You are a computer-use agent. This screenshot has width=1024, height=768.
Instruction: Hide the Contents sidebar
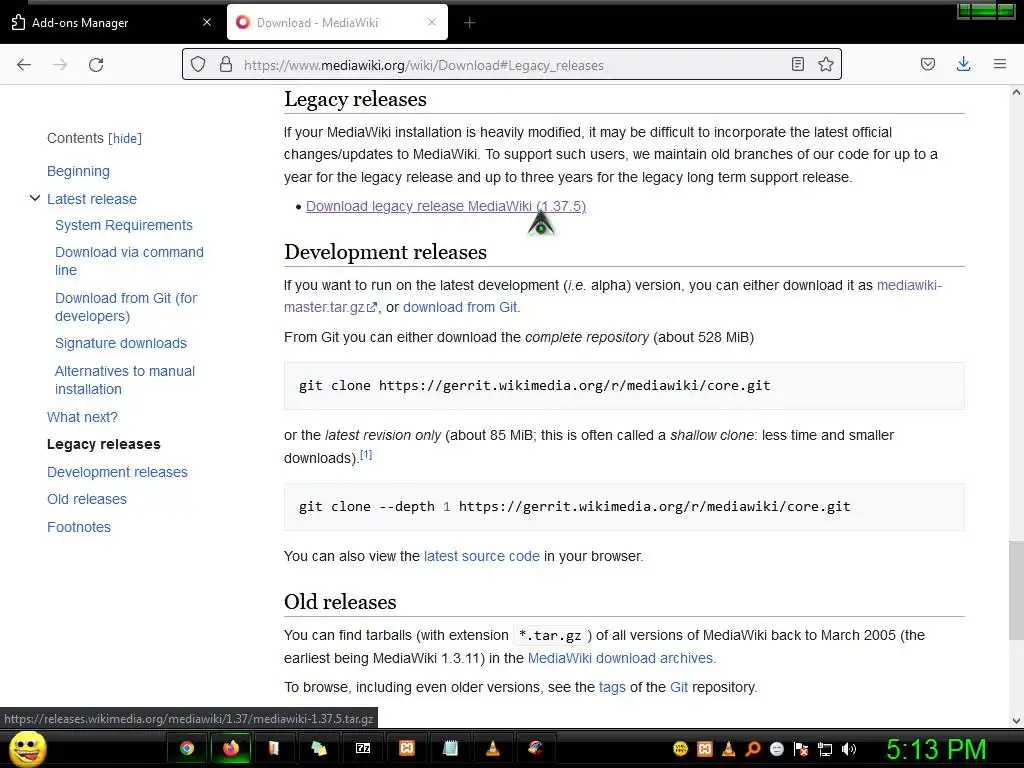coord(125,138)
